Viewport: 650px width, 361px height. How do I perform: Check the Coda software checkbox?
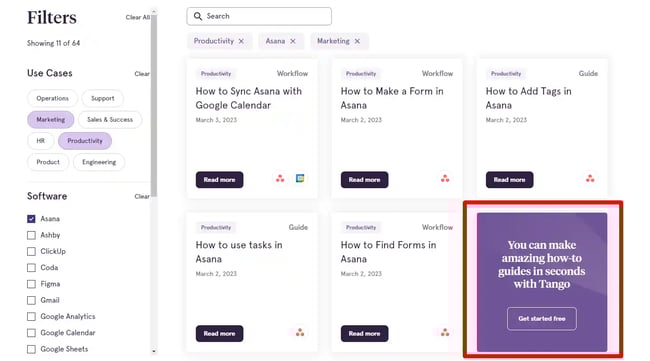point(31,268)
